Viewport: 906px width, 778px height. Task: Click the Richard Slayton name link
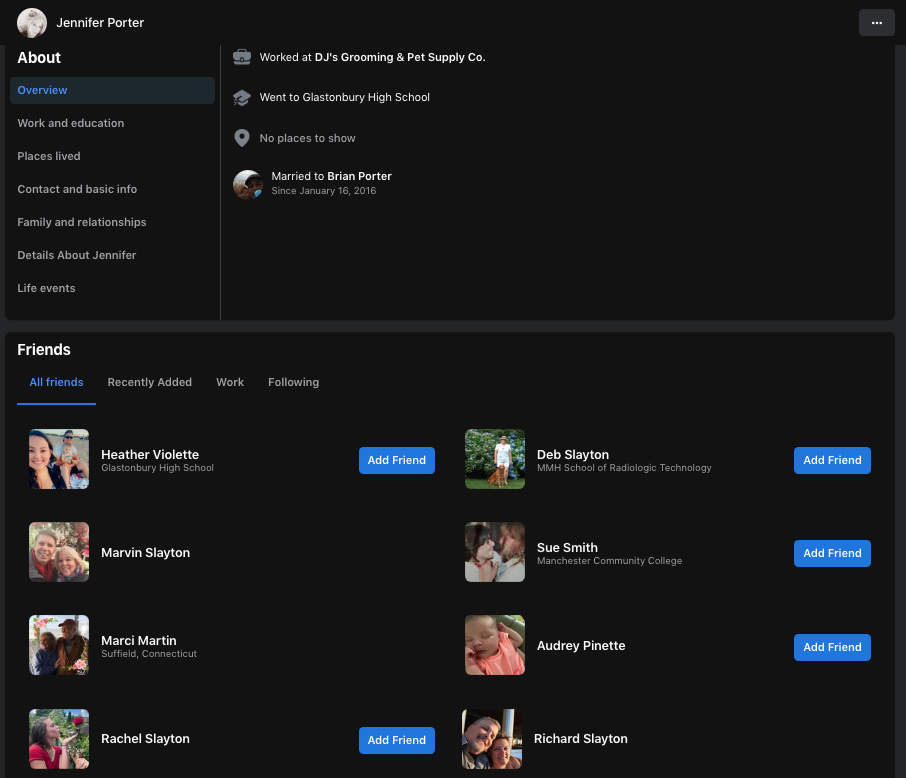pos(581,739)
